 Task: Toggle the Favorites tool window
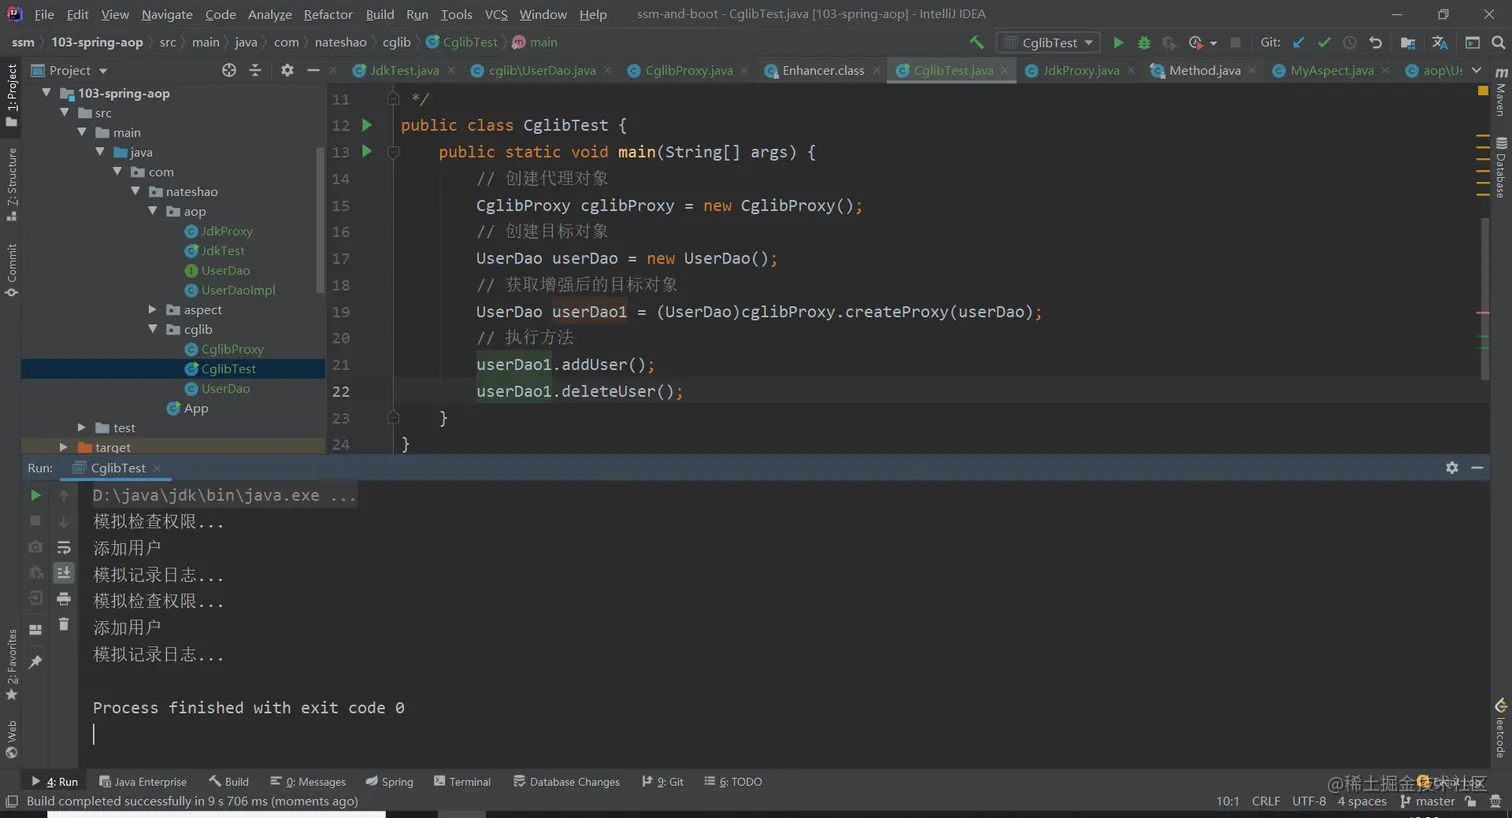[x=12, y=664]
